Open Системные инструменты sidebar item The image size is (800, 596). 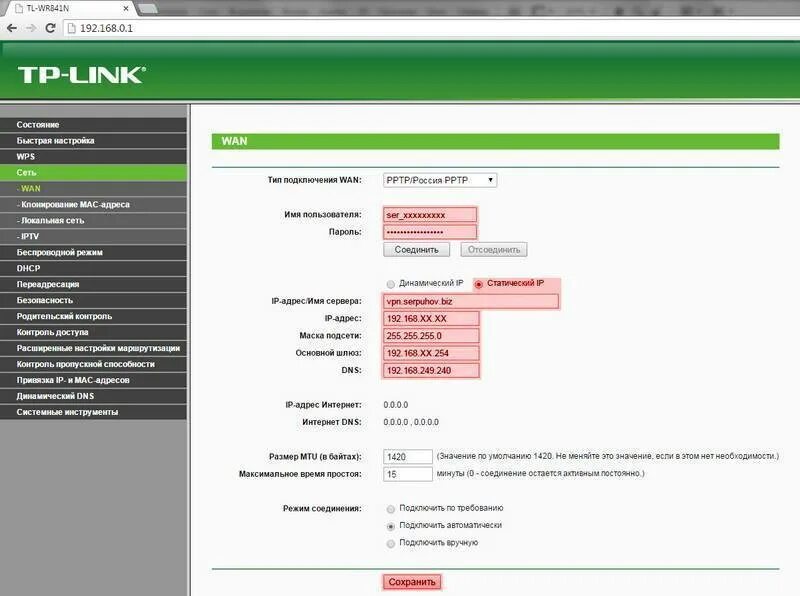(93, 412)
